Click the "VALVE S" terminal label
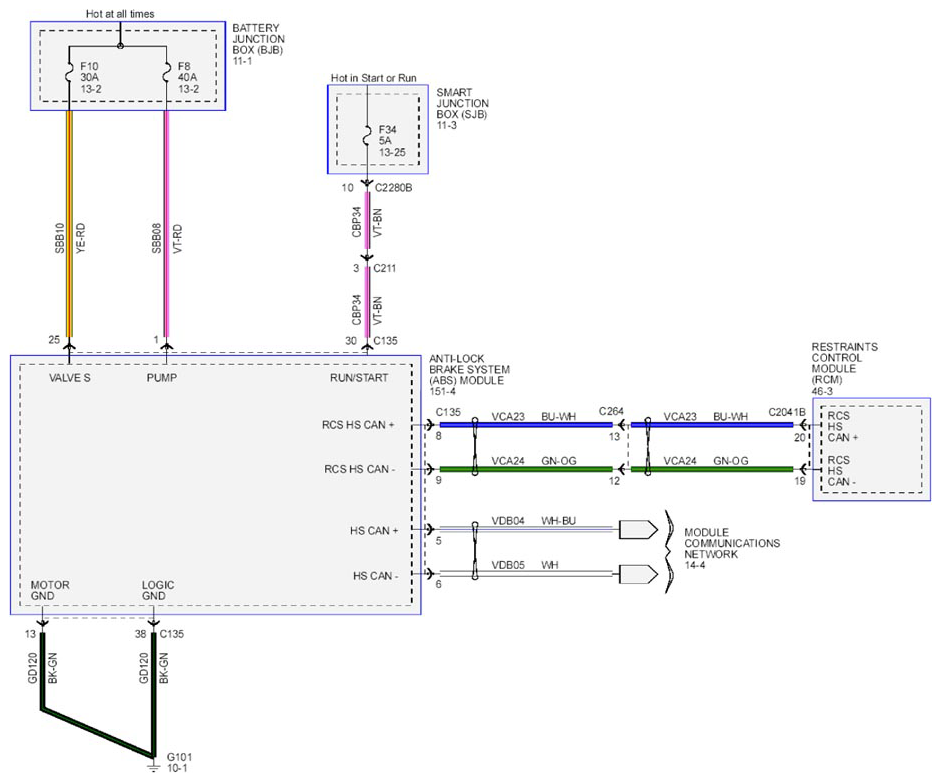This screenshot has height=782, width=941. (x=70, y=377)
